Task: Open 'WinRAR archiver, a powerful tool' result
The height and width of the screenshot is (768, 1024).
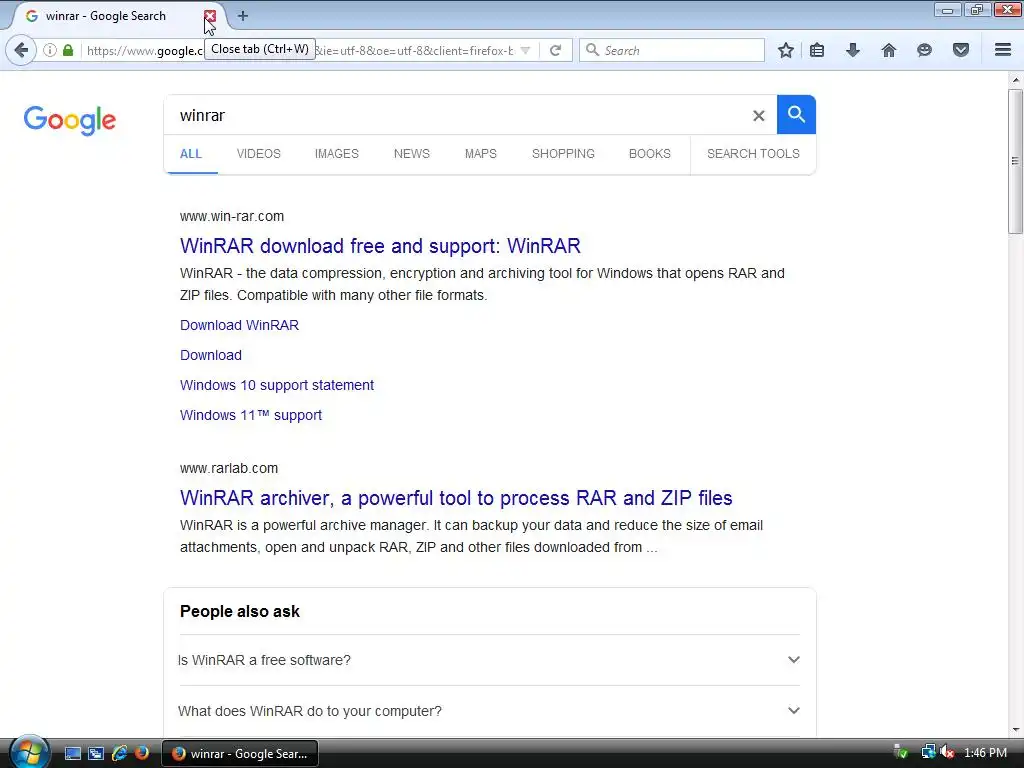Action: click(x=456, y=498)
